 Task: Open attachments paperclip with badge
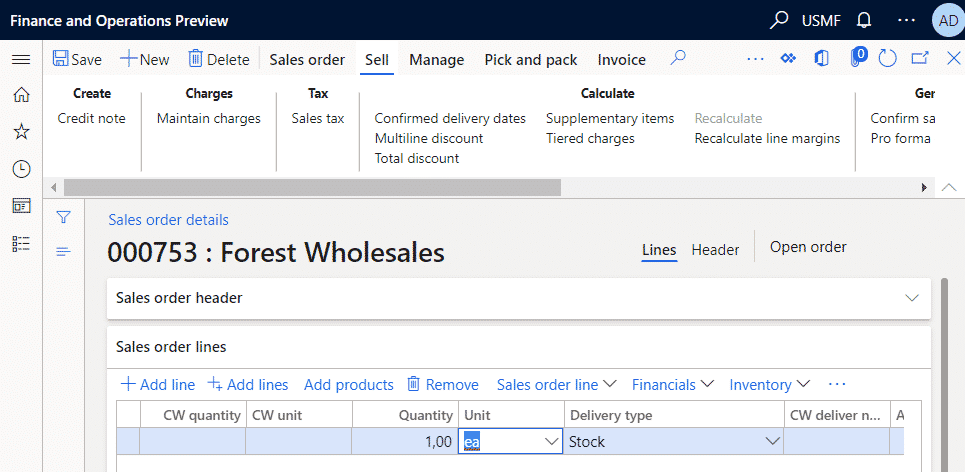857,57
